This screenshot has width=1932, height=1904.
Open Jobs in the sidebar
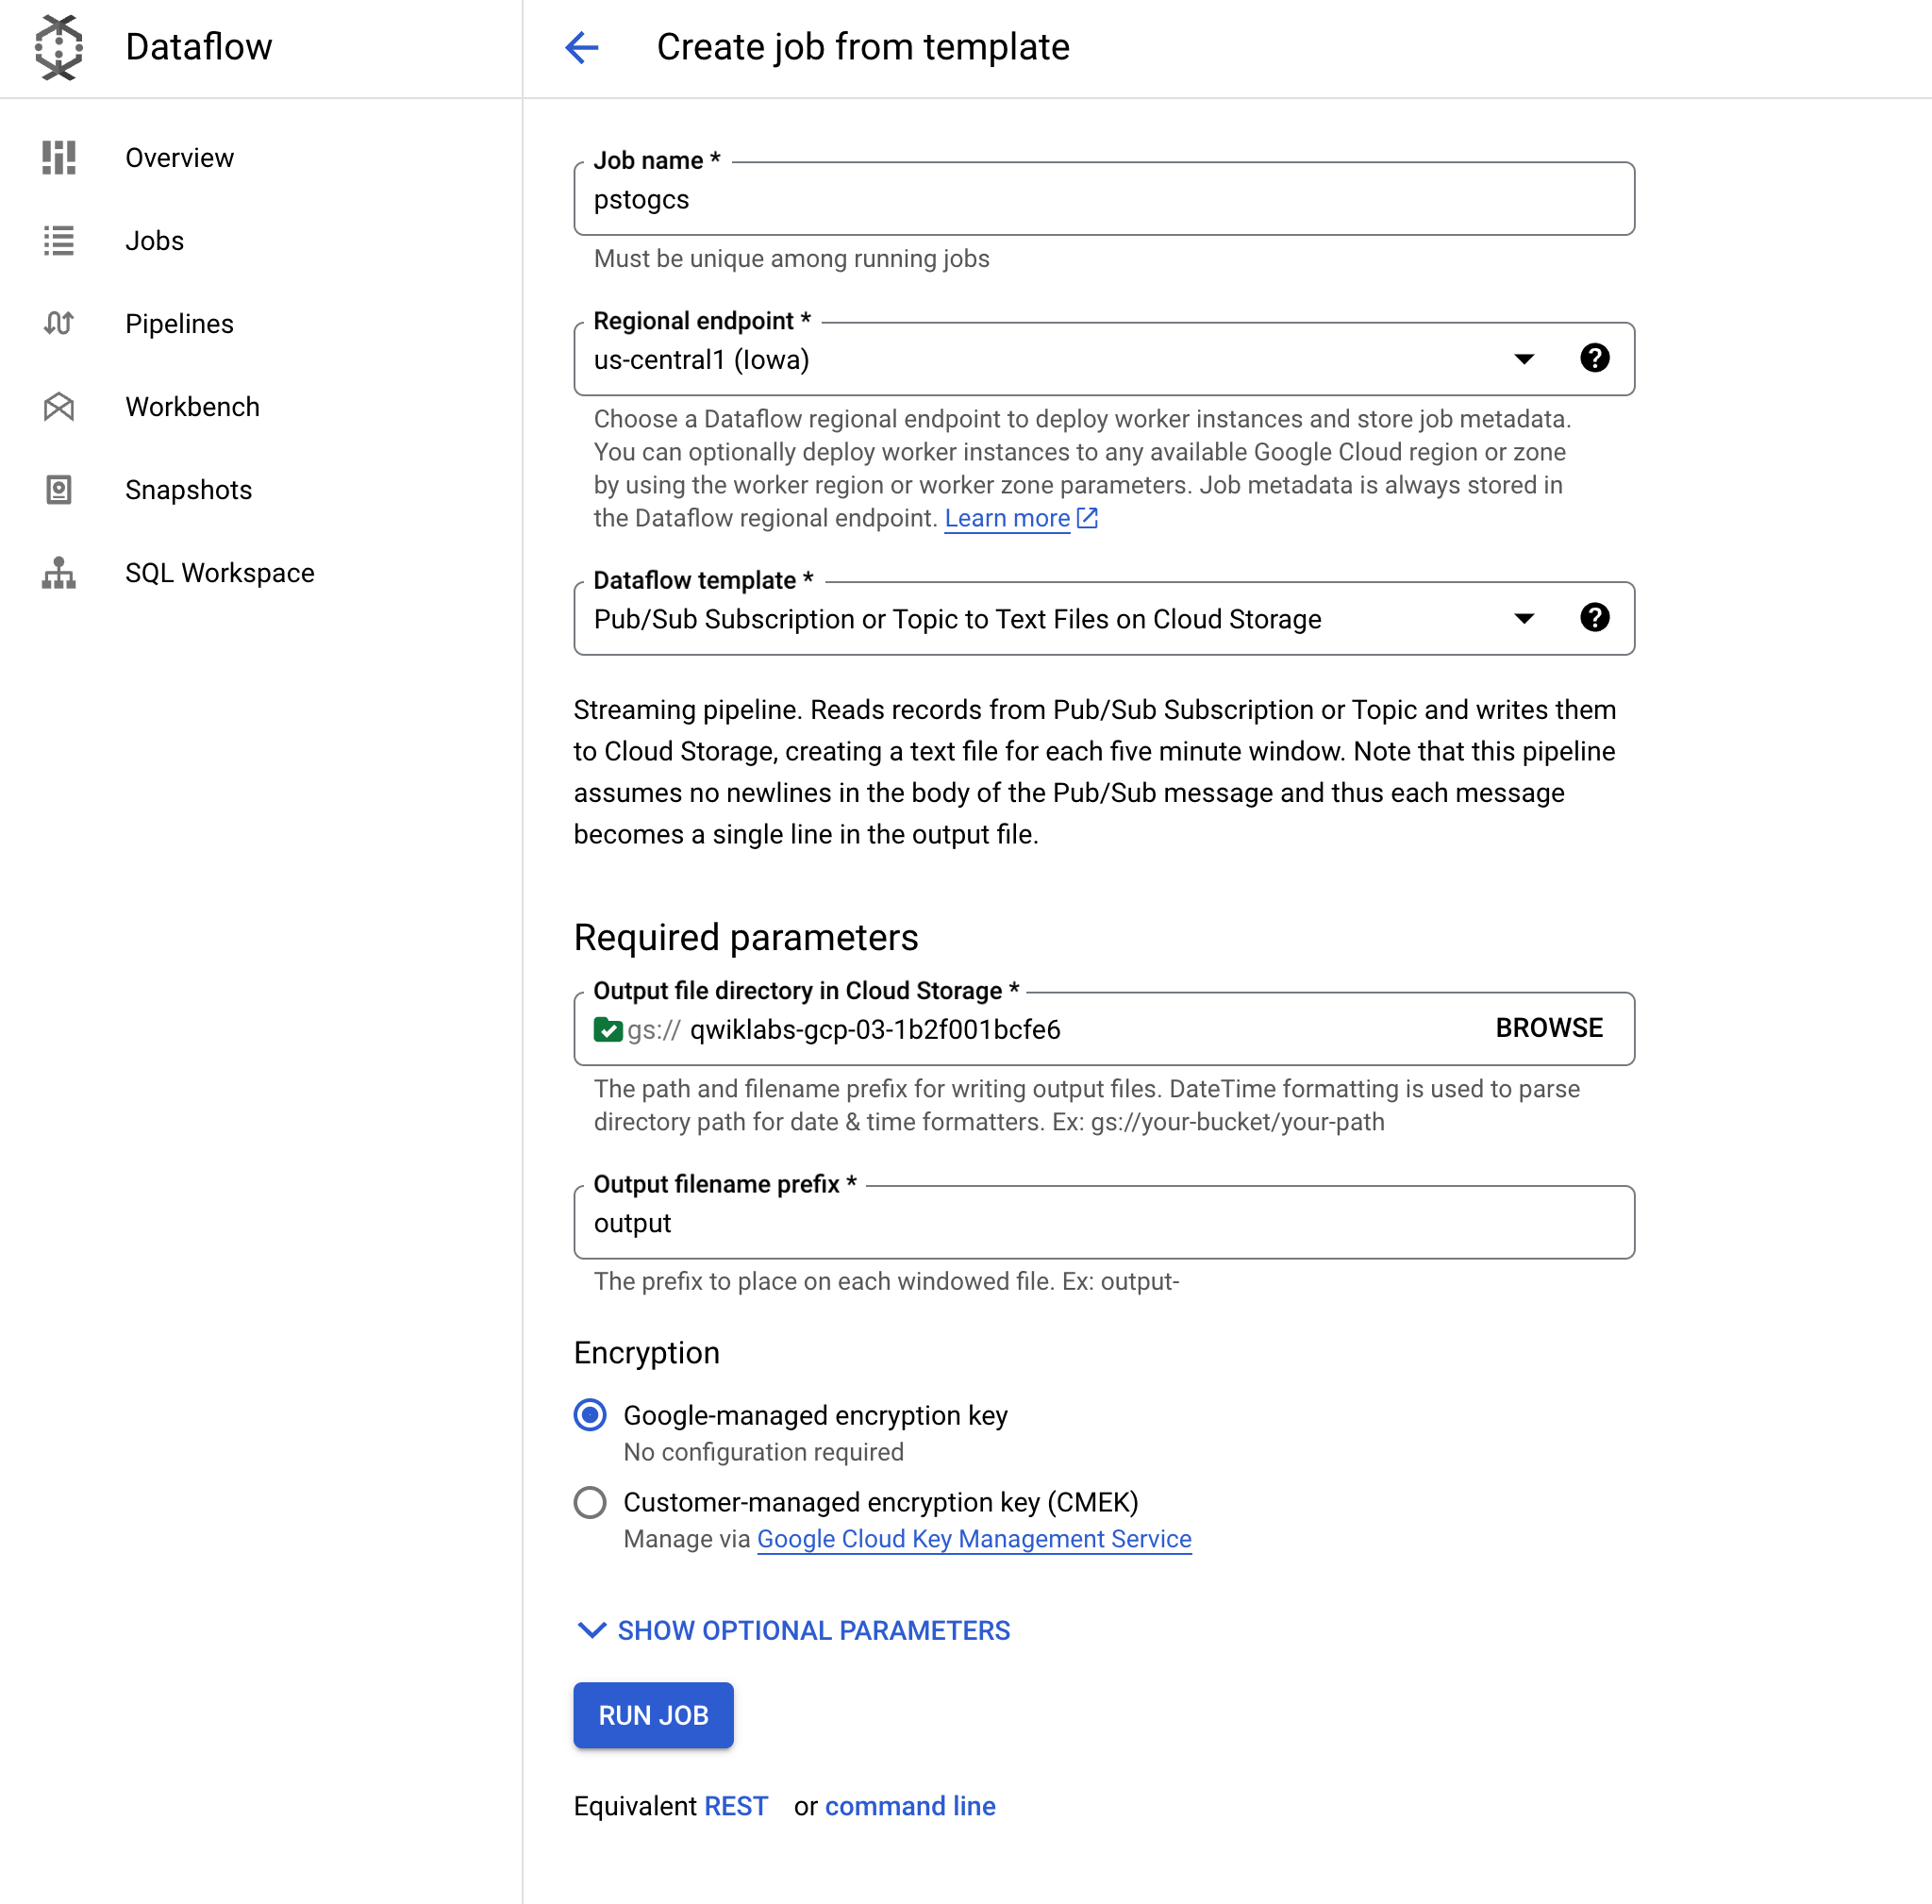[x=154, y=241]
